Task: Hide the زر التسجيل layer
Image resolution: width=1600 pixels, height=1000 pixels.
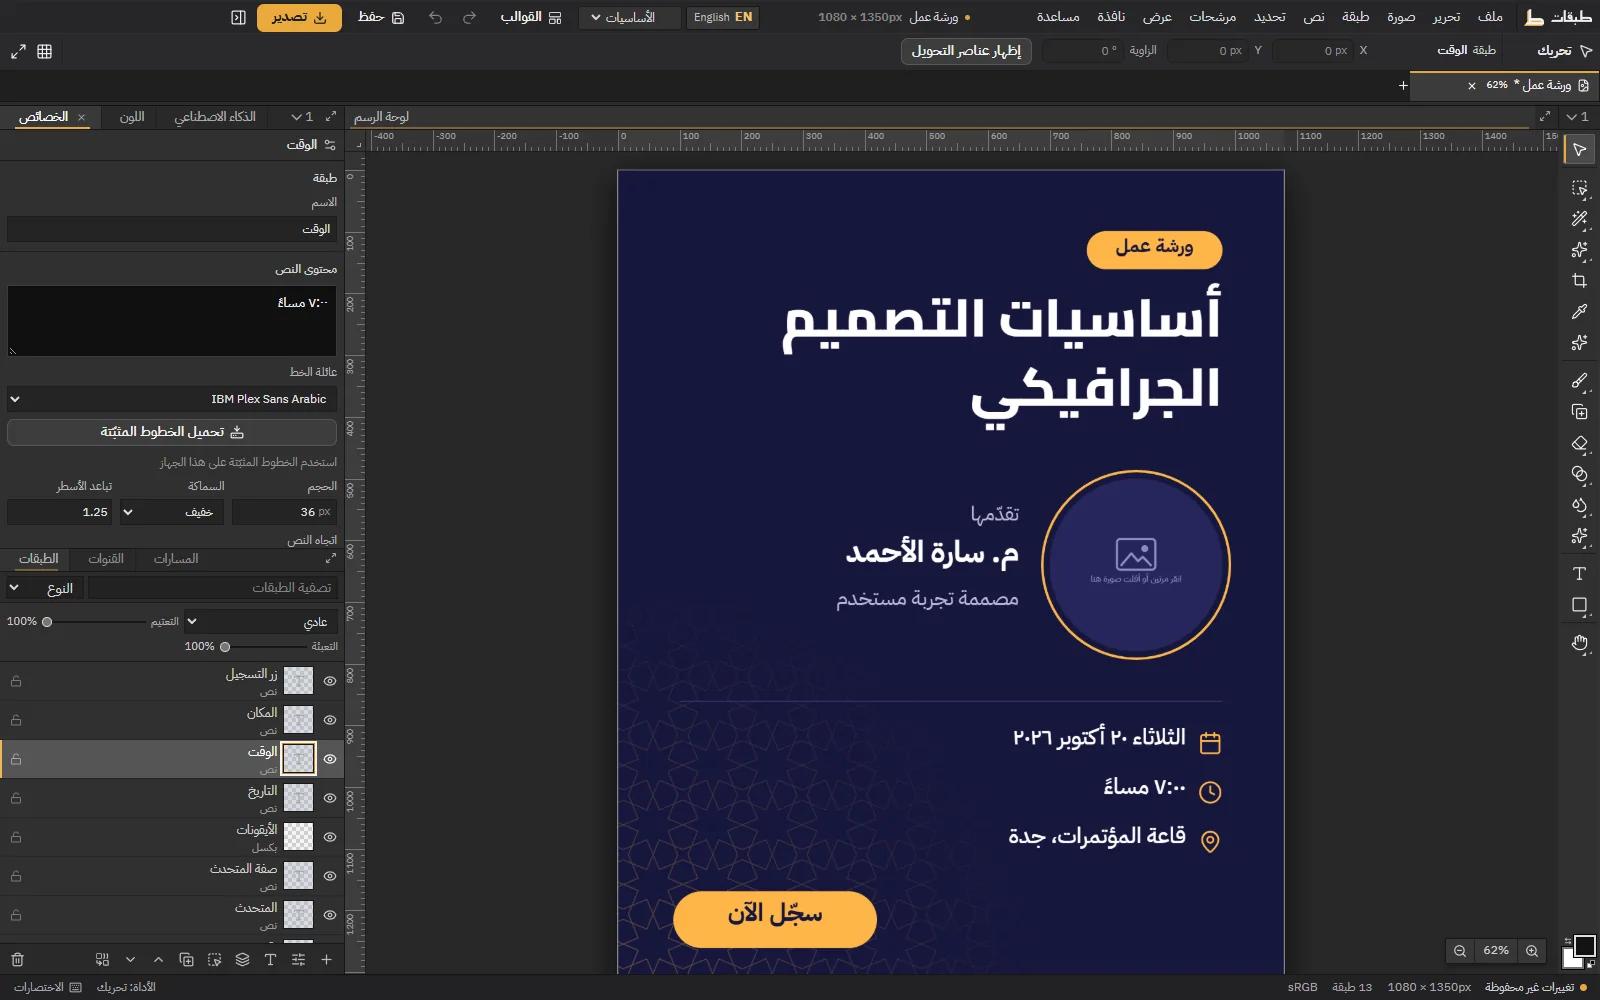Action: pos(329,681)
